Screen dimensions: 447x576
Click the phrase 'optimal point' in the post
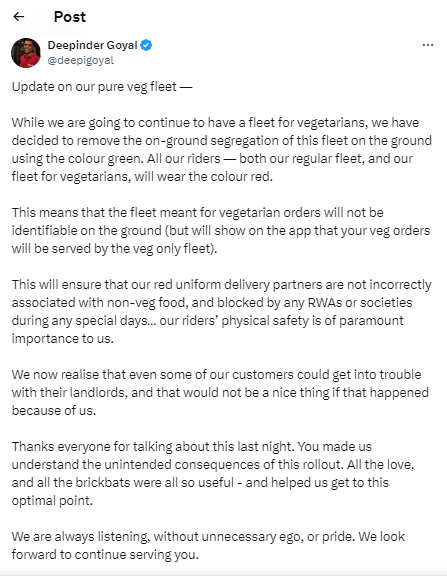coord(52,501)
